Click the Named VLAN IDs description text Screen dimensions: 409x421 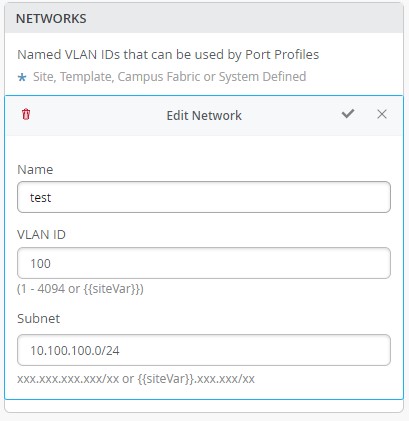[168, 55]
